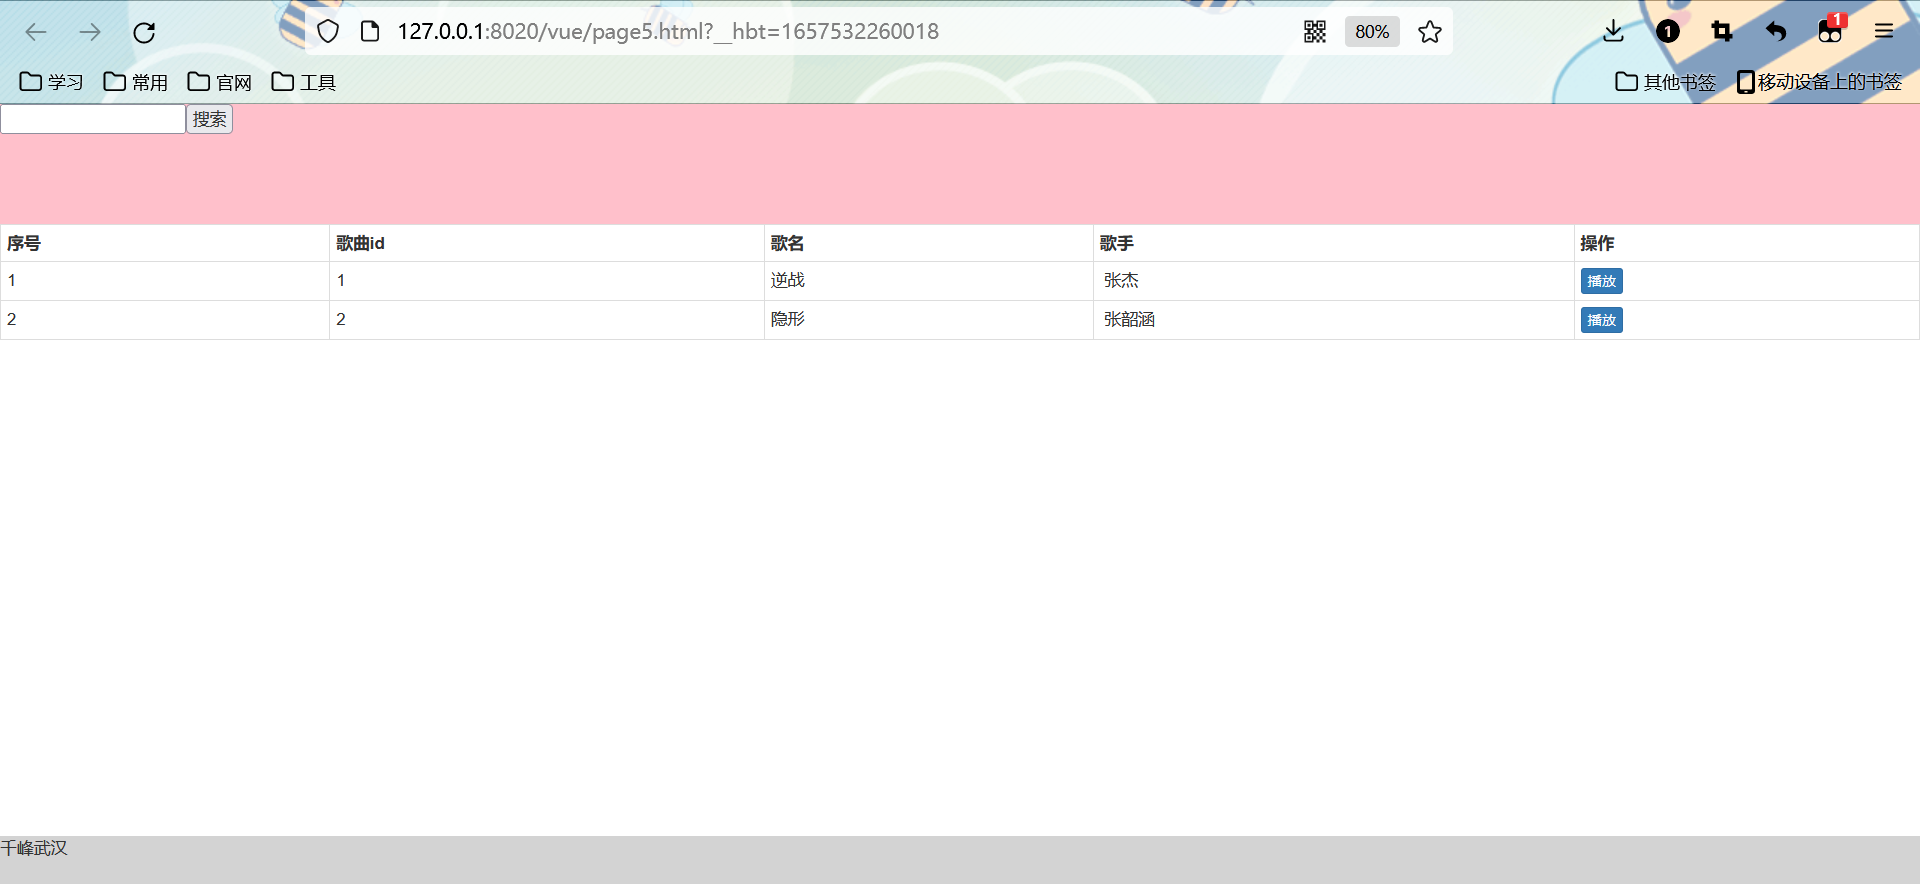Open the 工具 bookmarks folder
The width and height of the screenshot is (1920, 889).
[304, 82]
